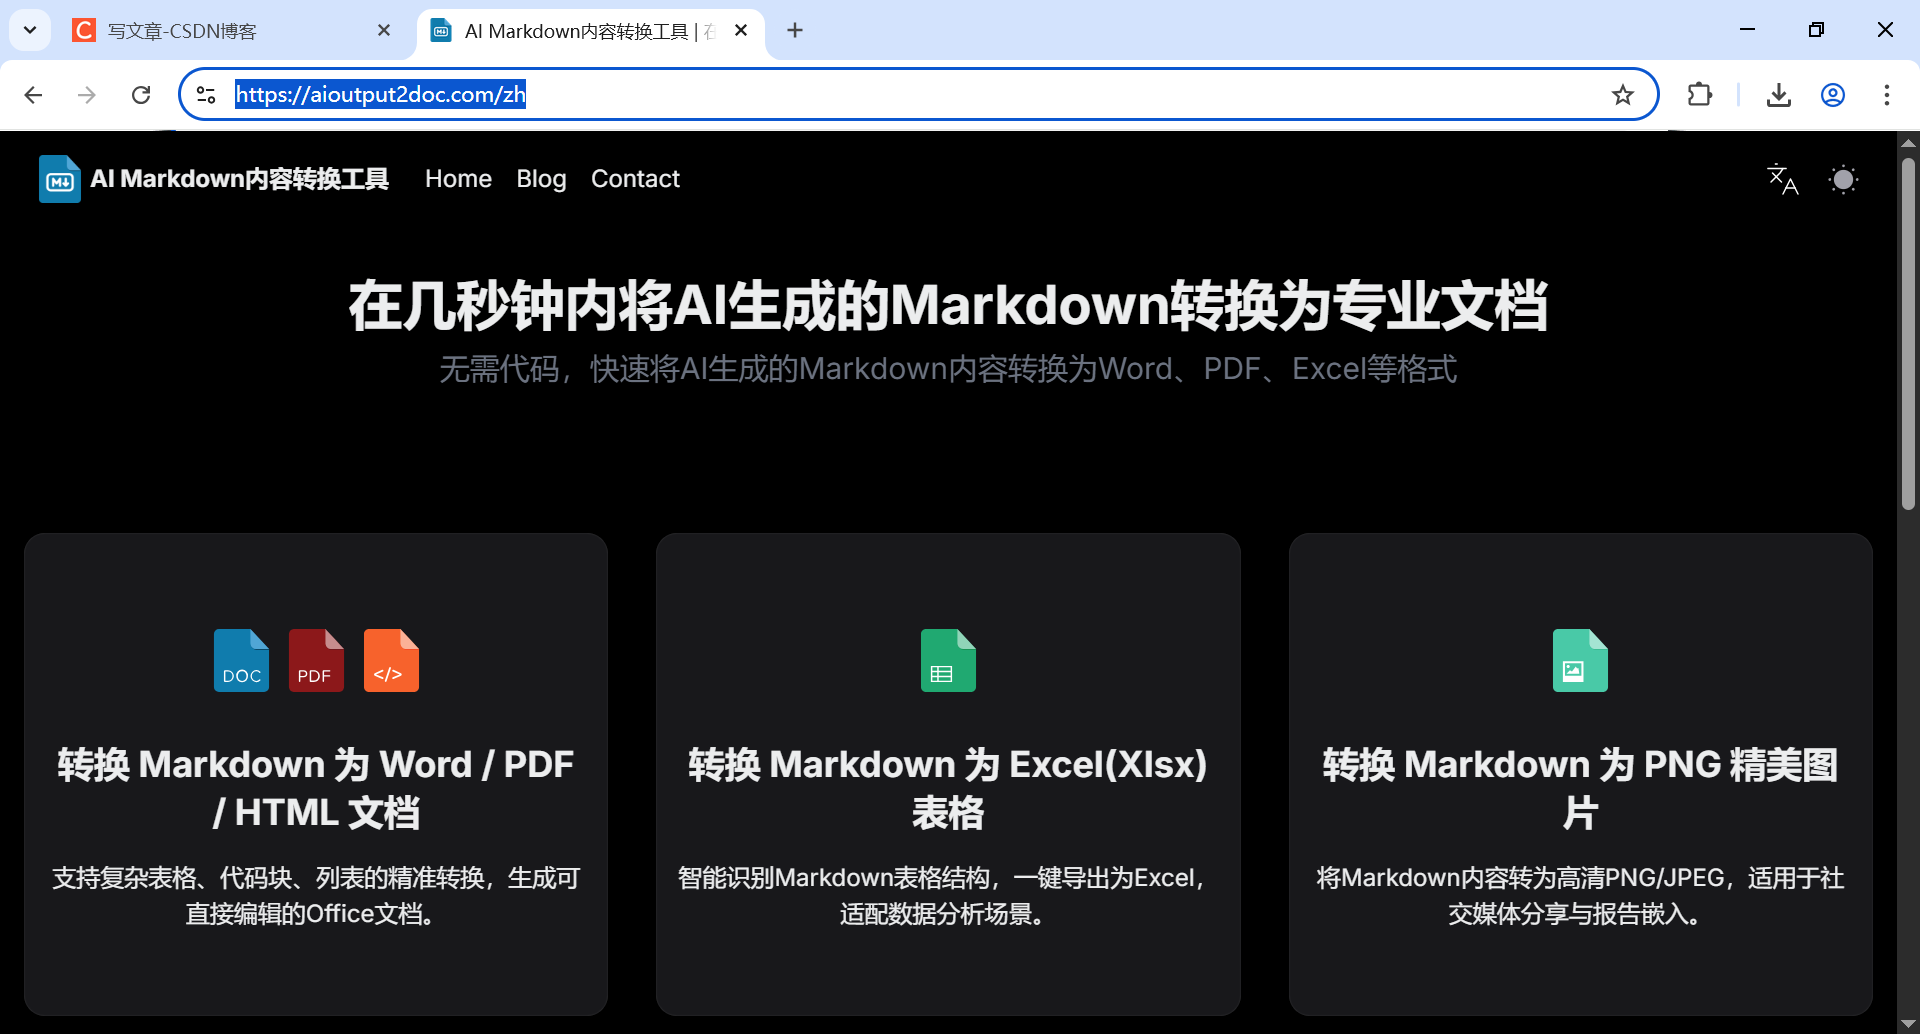The height and width of the screenshot is (1034, 1920).
Task: Bookmark this page with the star icon
Action: coord(1622,95)
